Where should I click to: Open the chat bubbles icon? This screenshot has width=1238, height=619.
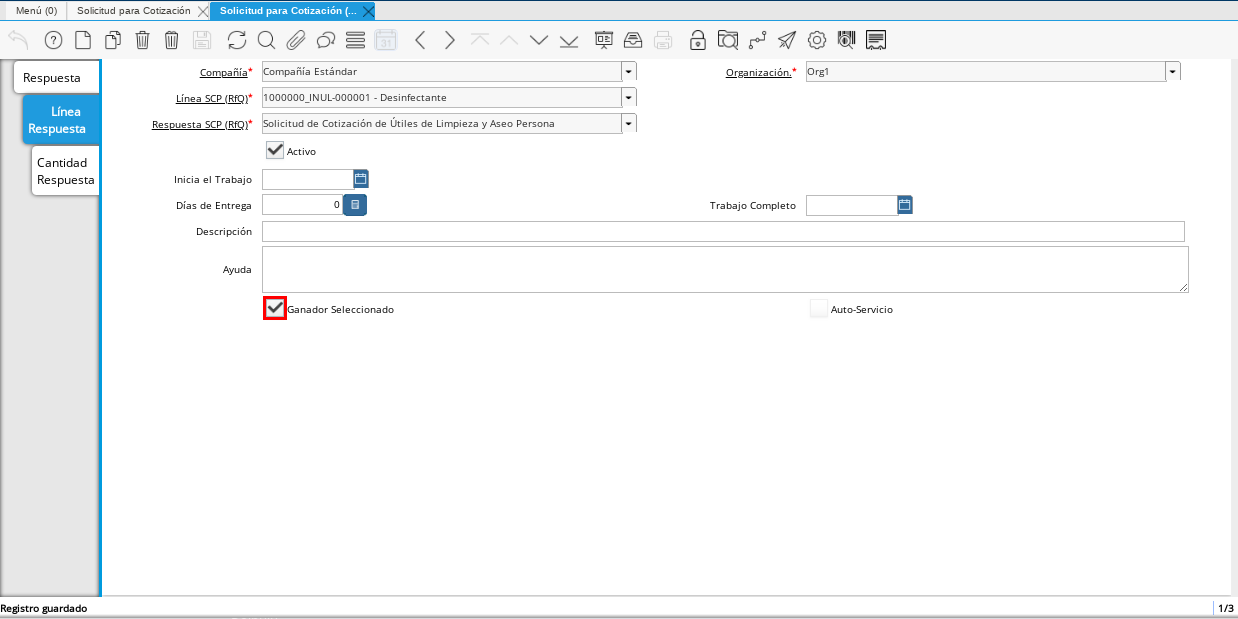(325, 40)
